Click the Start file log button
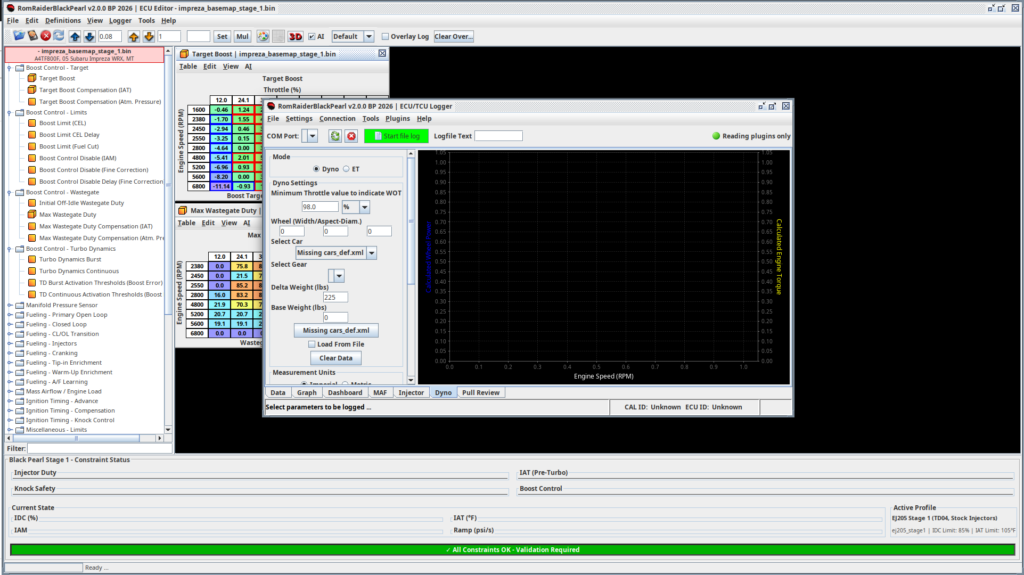The width and height of the screenshot is (1024, 575). (x=397, y=135)
